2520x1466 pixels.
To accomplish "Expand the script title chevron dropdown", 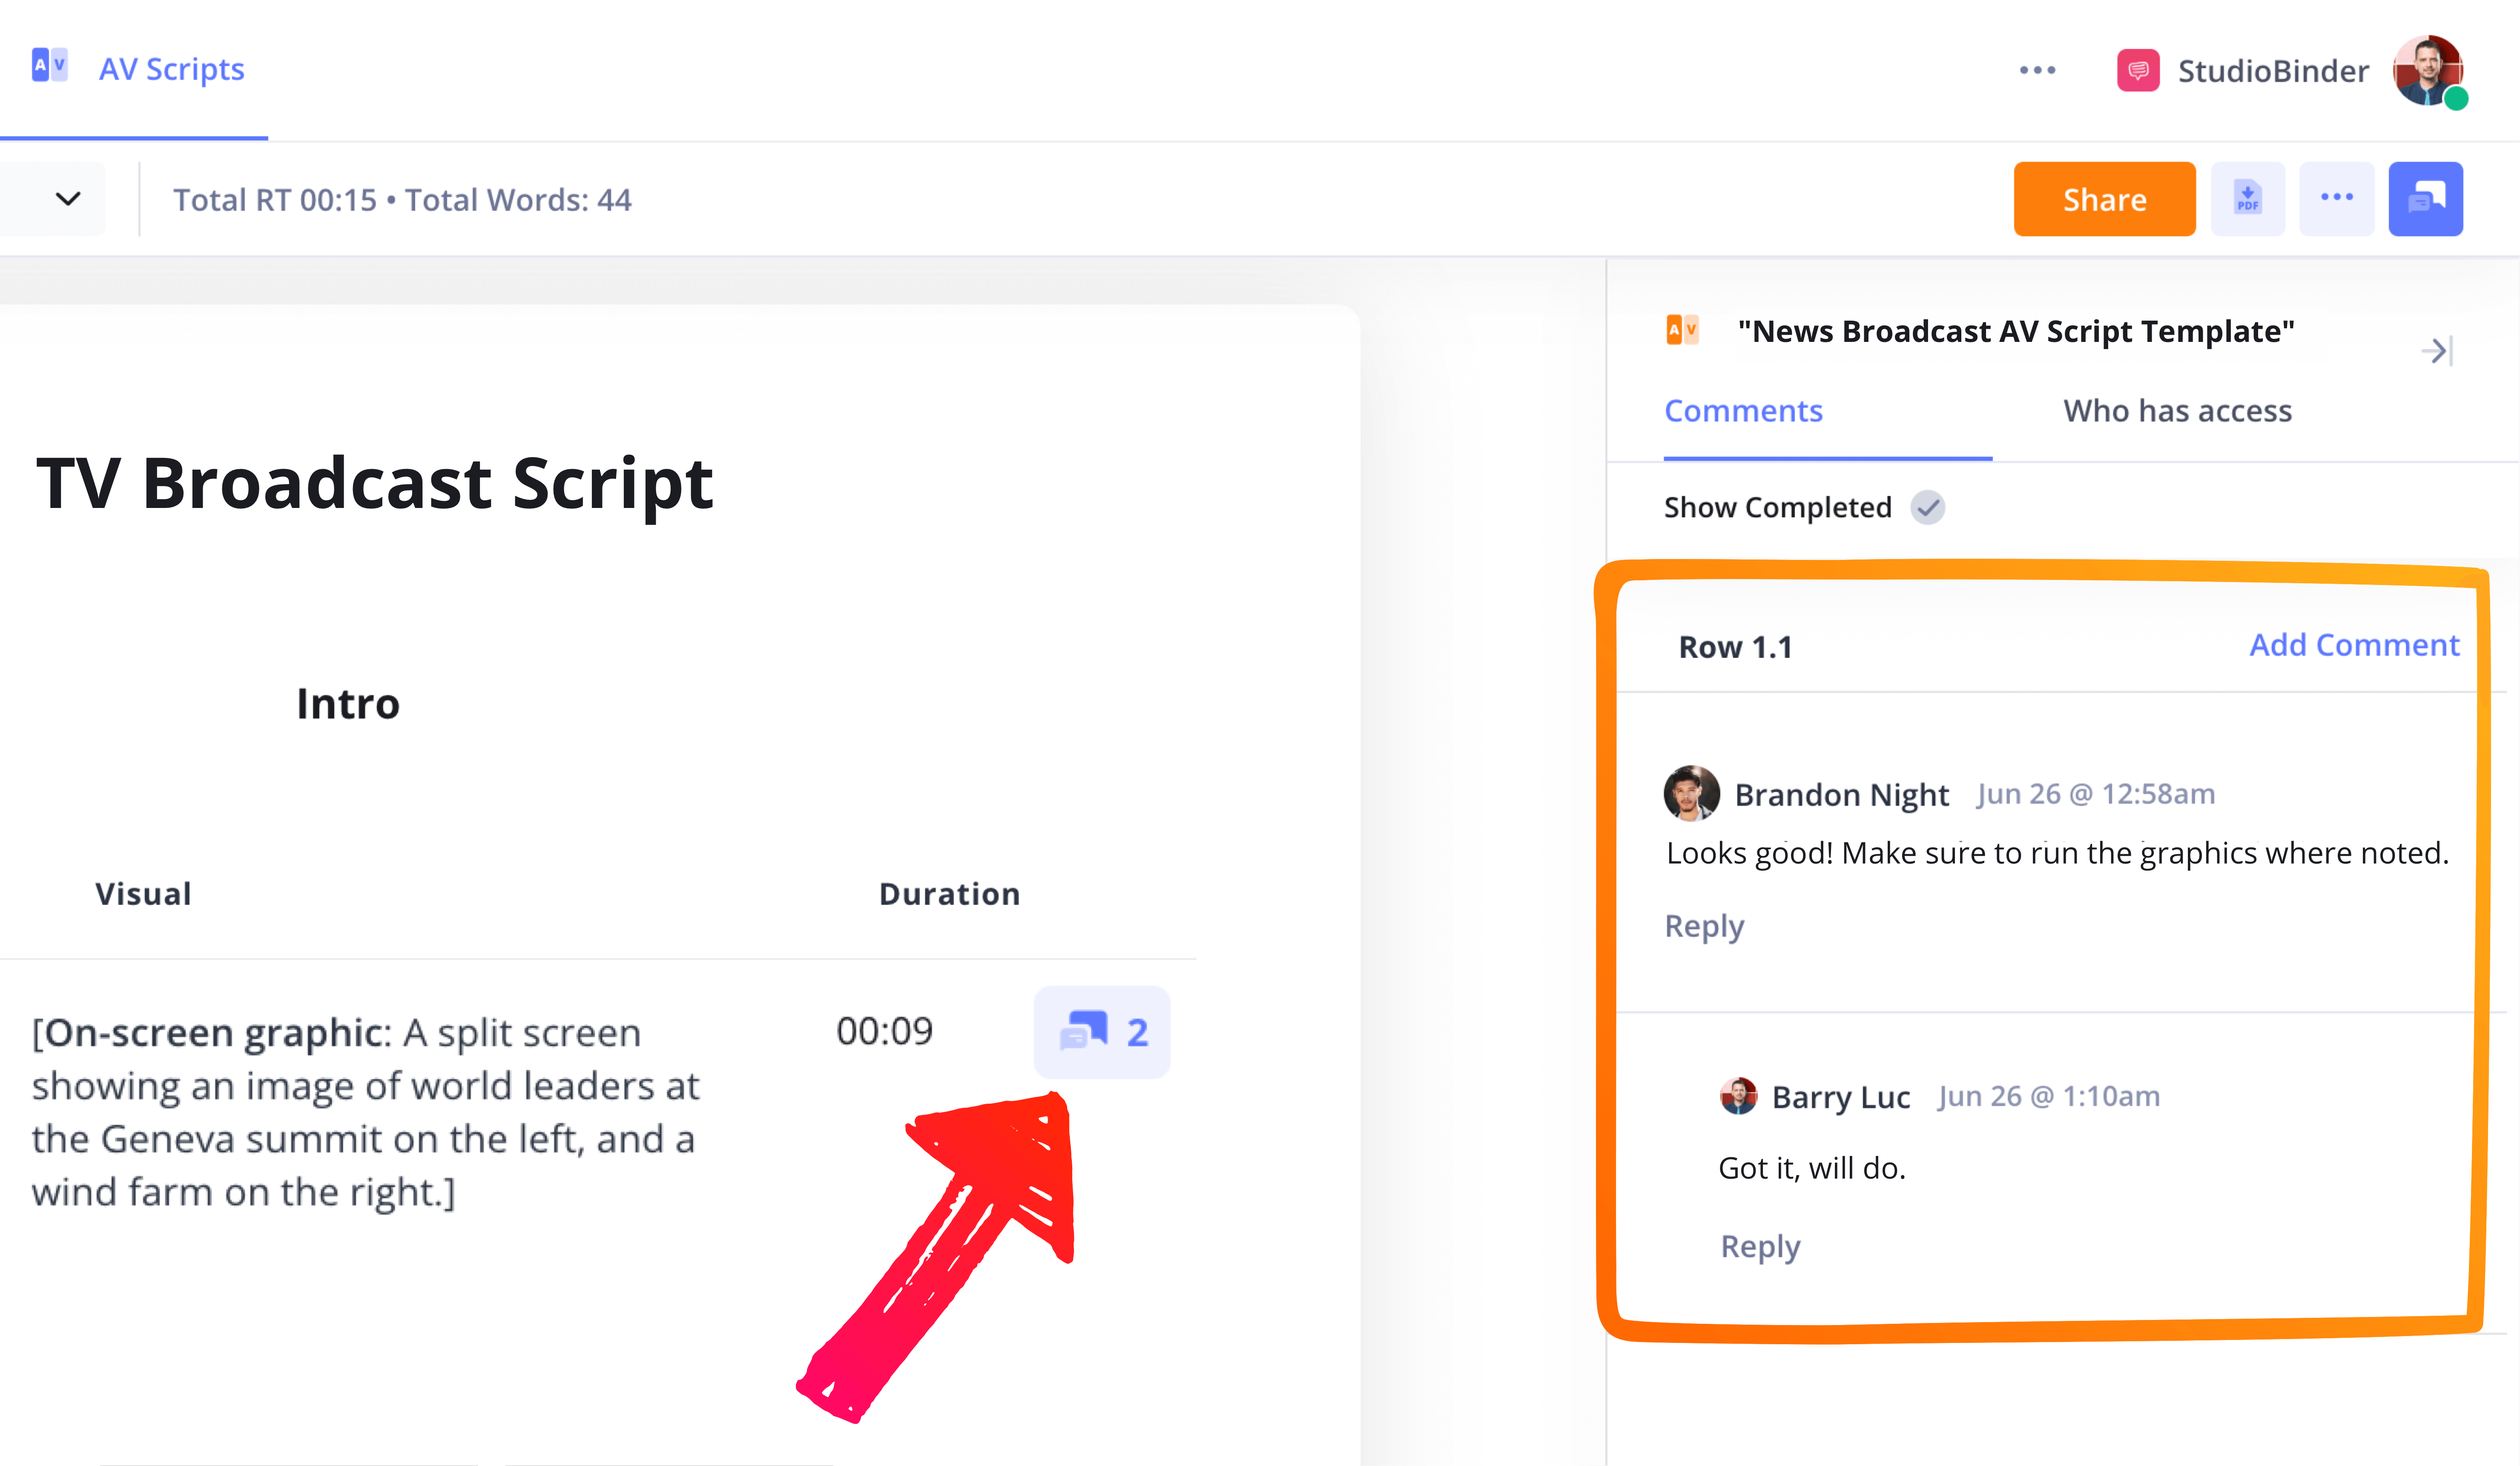I will [66, 198].
